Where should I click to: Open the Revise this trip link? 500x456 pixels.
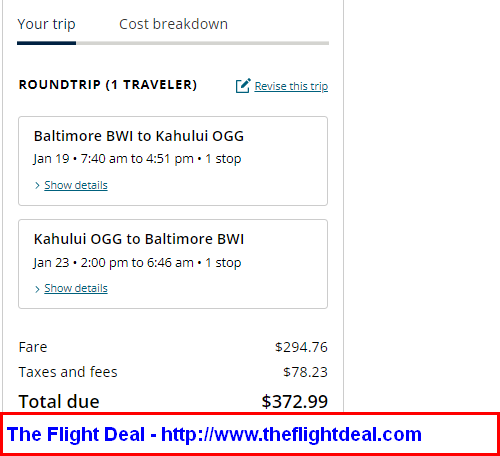[x=291, y=86]
